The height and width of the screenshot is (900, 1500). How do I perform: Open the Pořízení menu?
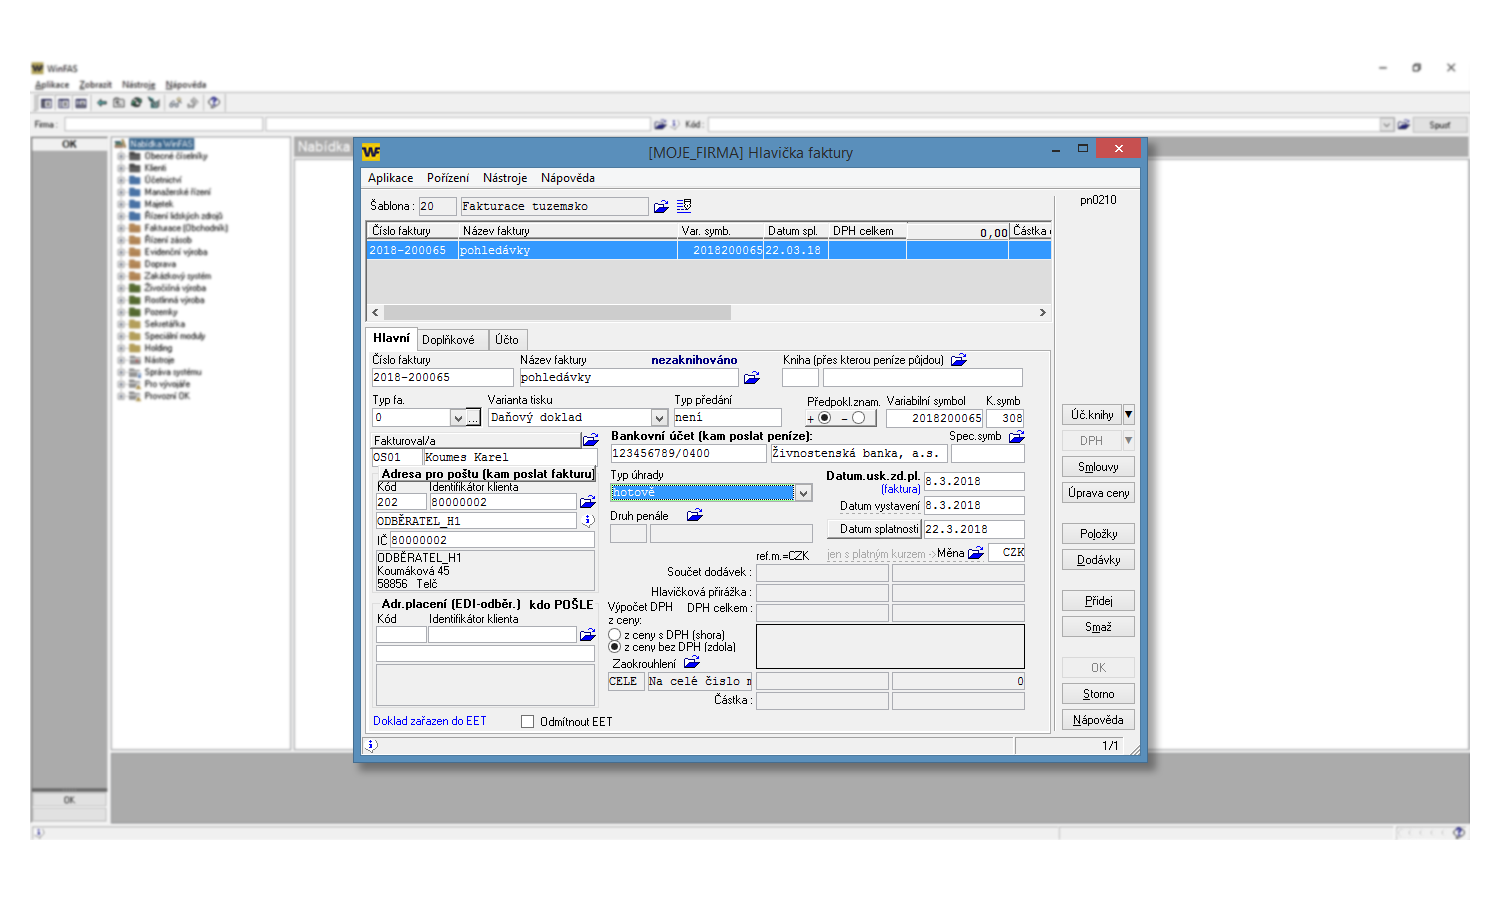click(447, 178)
